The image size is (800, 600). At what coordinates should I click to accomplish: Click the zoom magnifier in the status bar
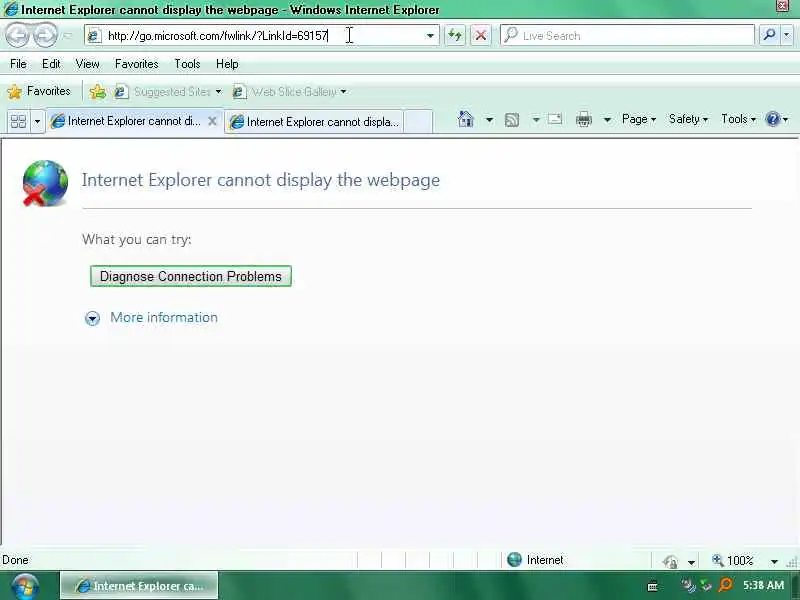[717, 560]
